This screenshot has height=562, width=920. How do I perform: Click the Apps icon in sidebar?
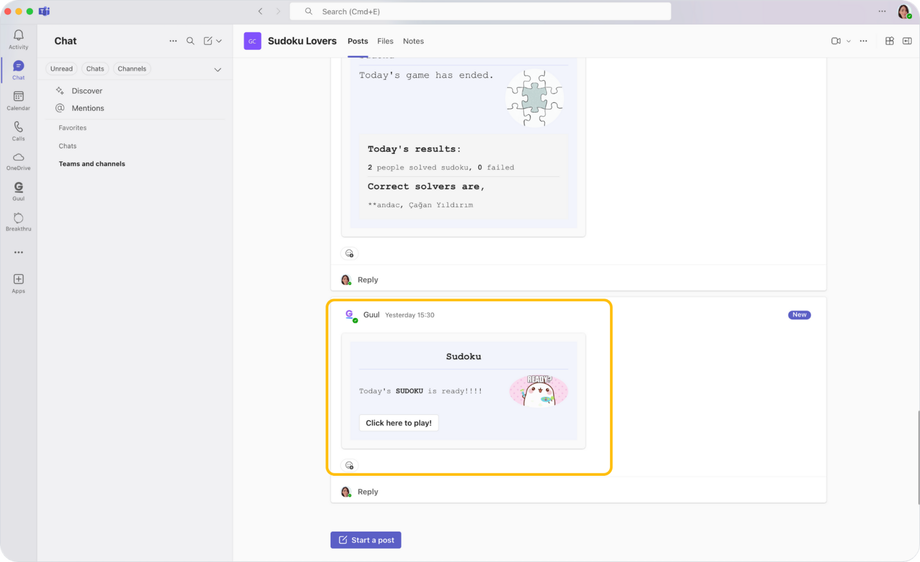point(18,282)
